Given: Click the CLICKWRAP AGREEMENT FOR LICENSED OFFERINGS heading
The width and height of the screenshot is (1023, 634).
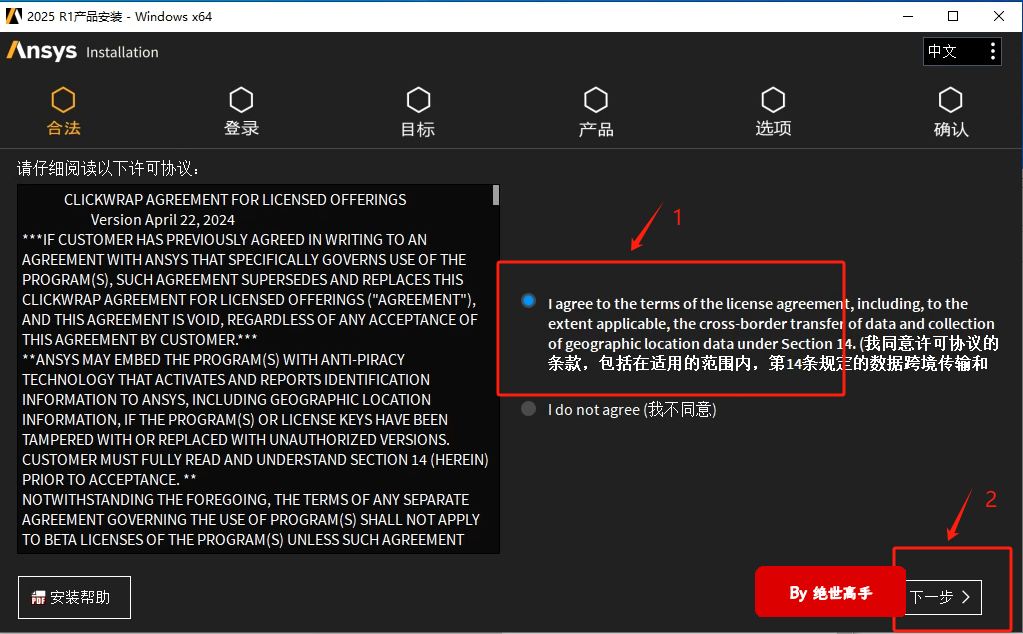Looking at the screenshot, I should [x=235, y=200].
